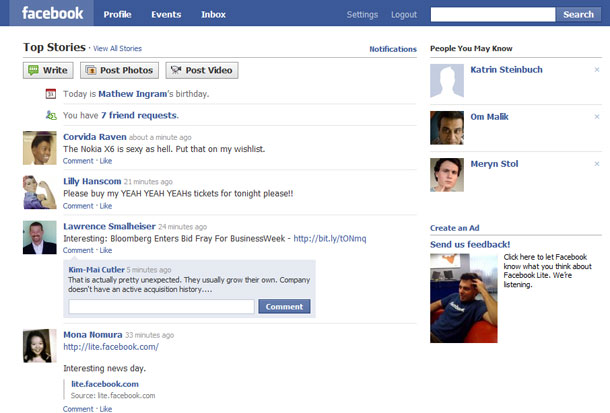Click the Post Photos button
Image resolution: width=610 pixels, height=413 pixels.
(x=119, y=70)
